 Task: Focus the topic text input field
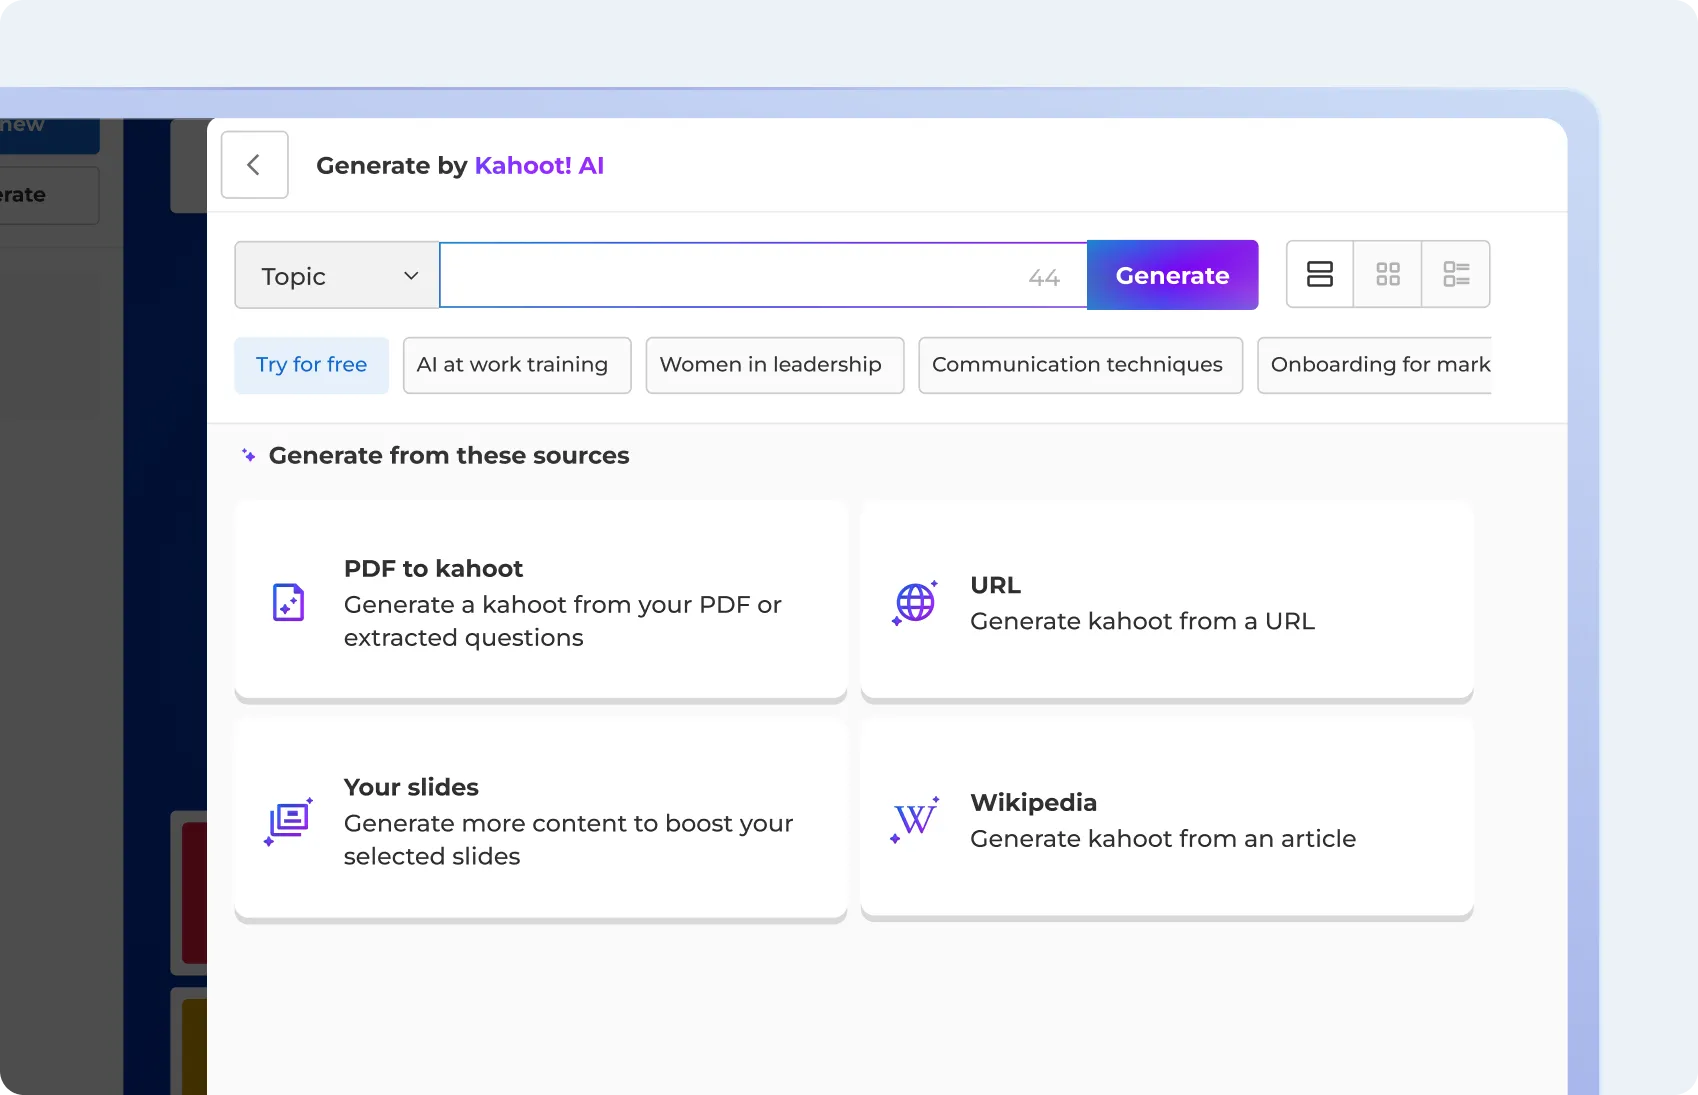tap(763, 275)
